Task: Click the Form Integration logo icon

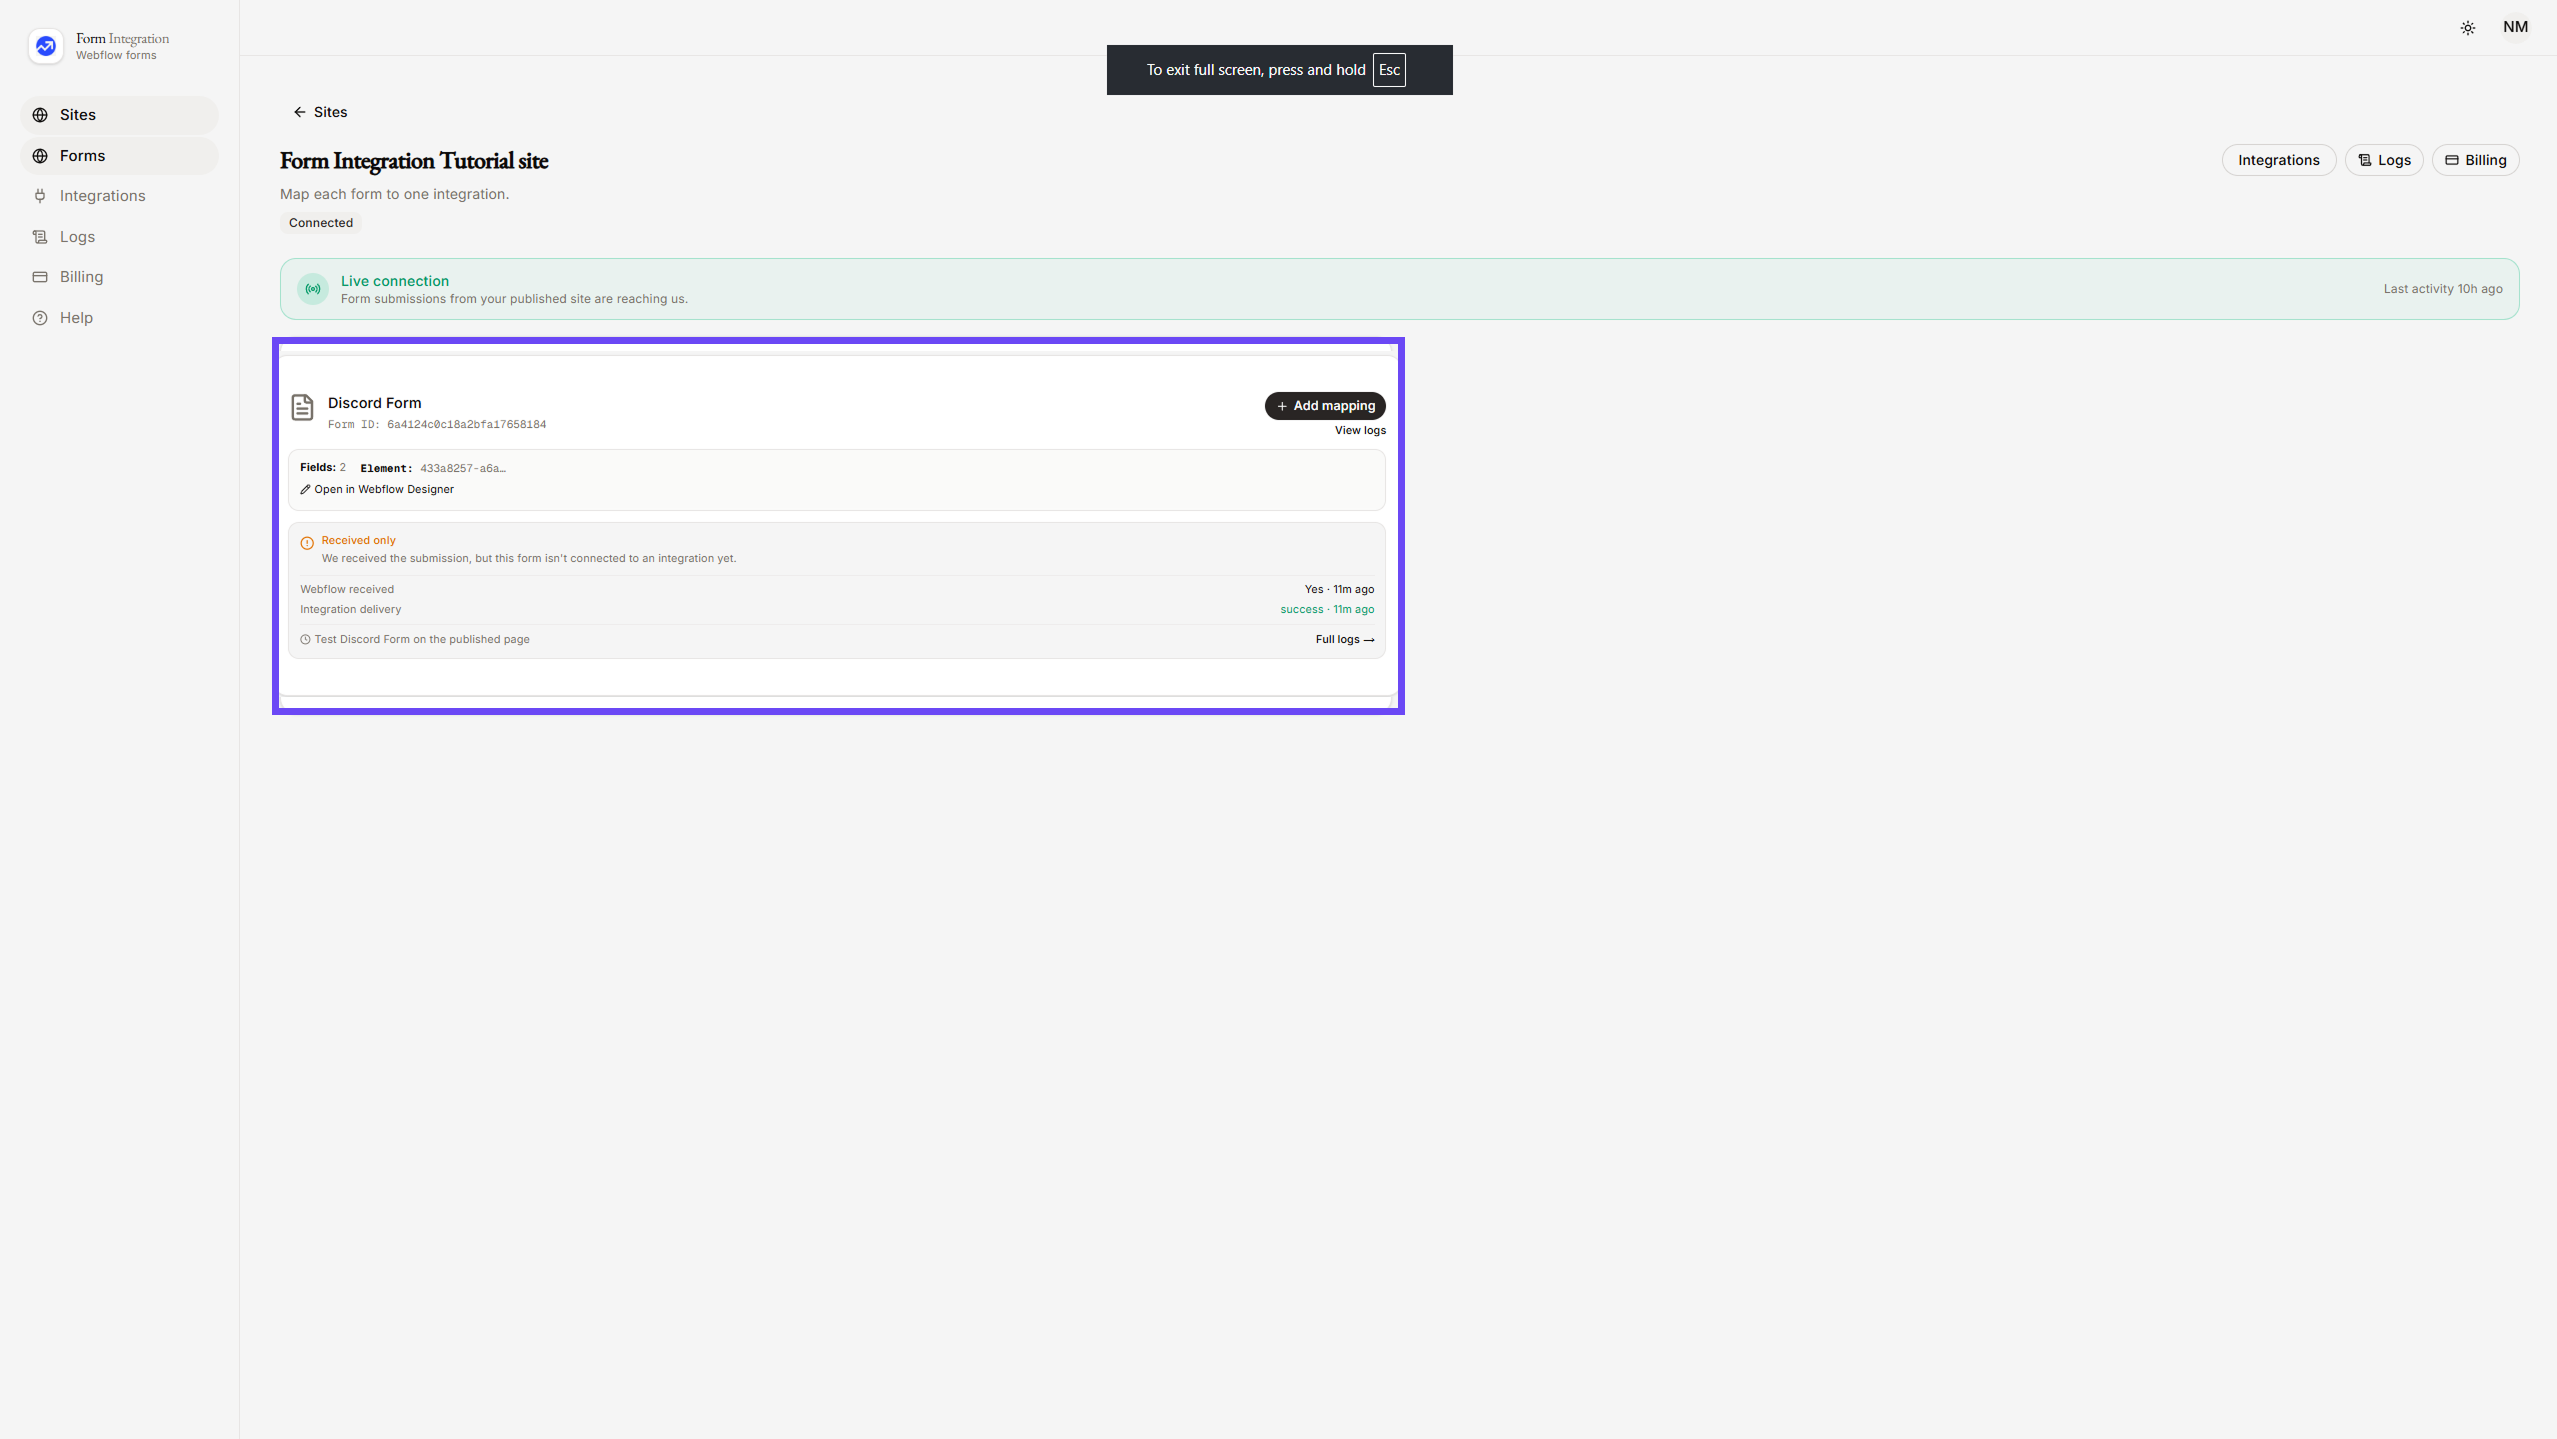Action: coord(45,46)
